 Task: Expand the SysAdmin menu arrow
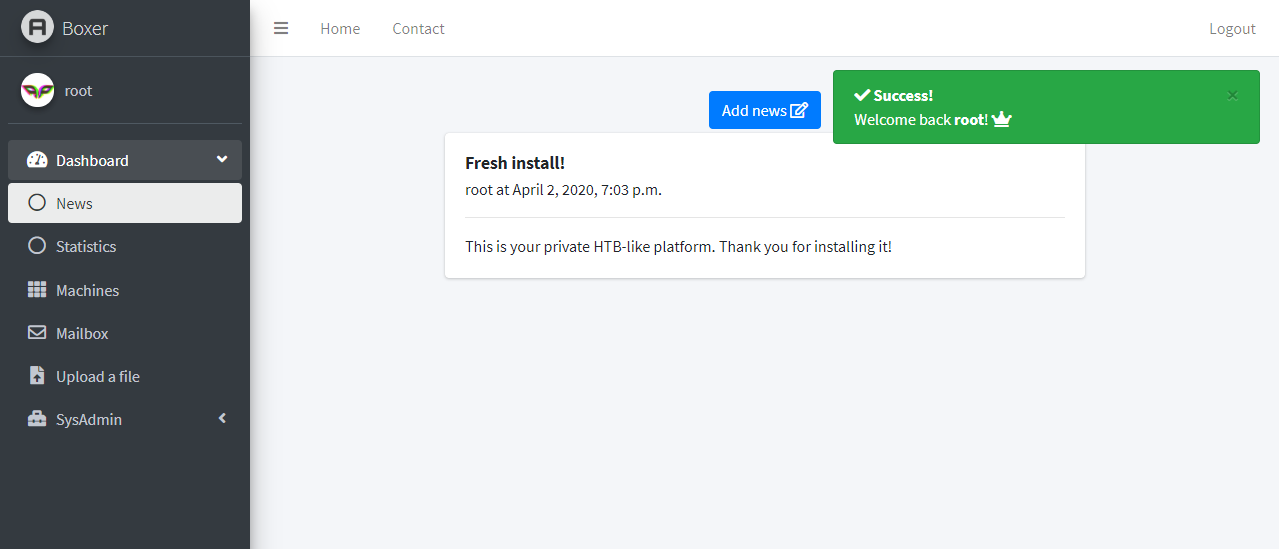click(x=222, y=419)
